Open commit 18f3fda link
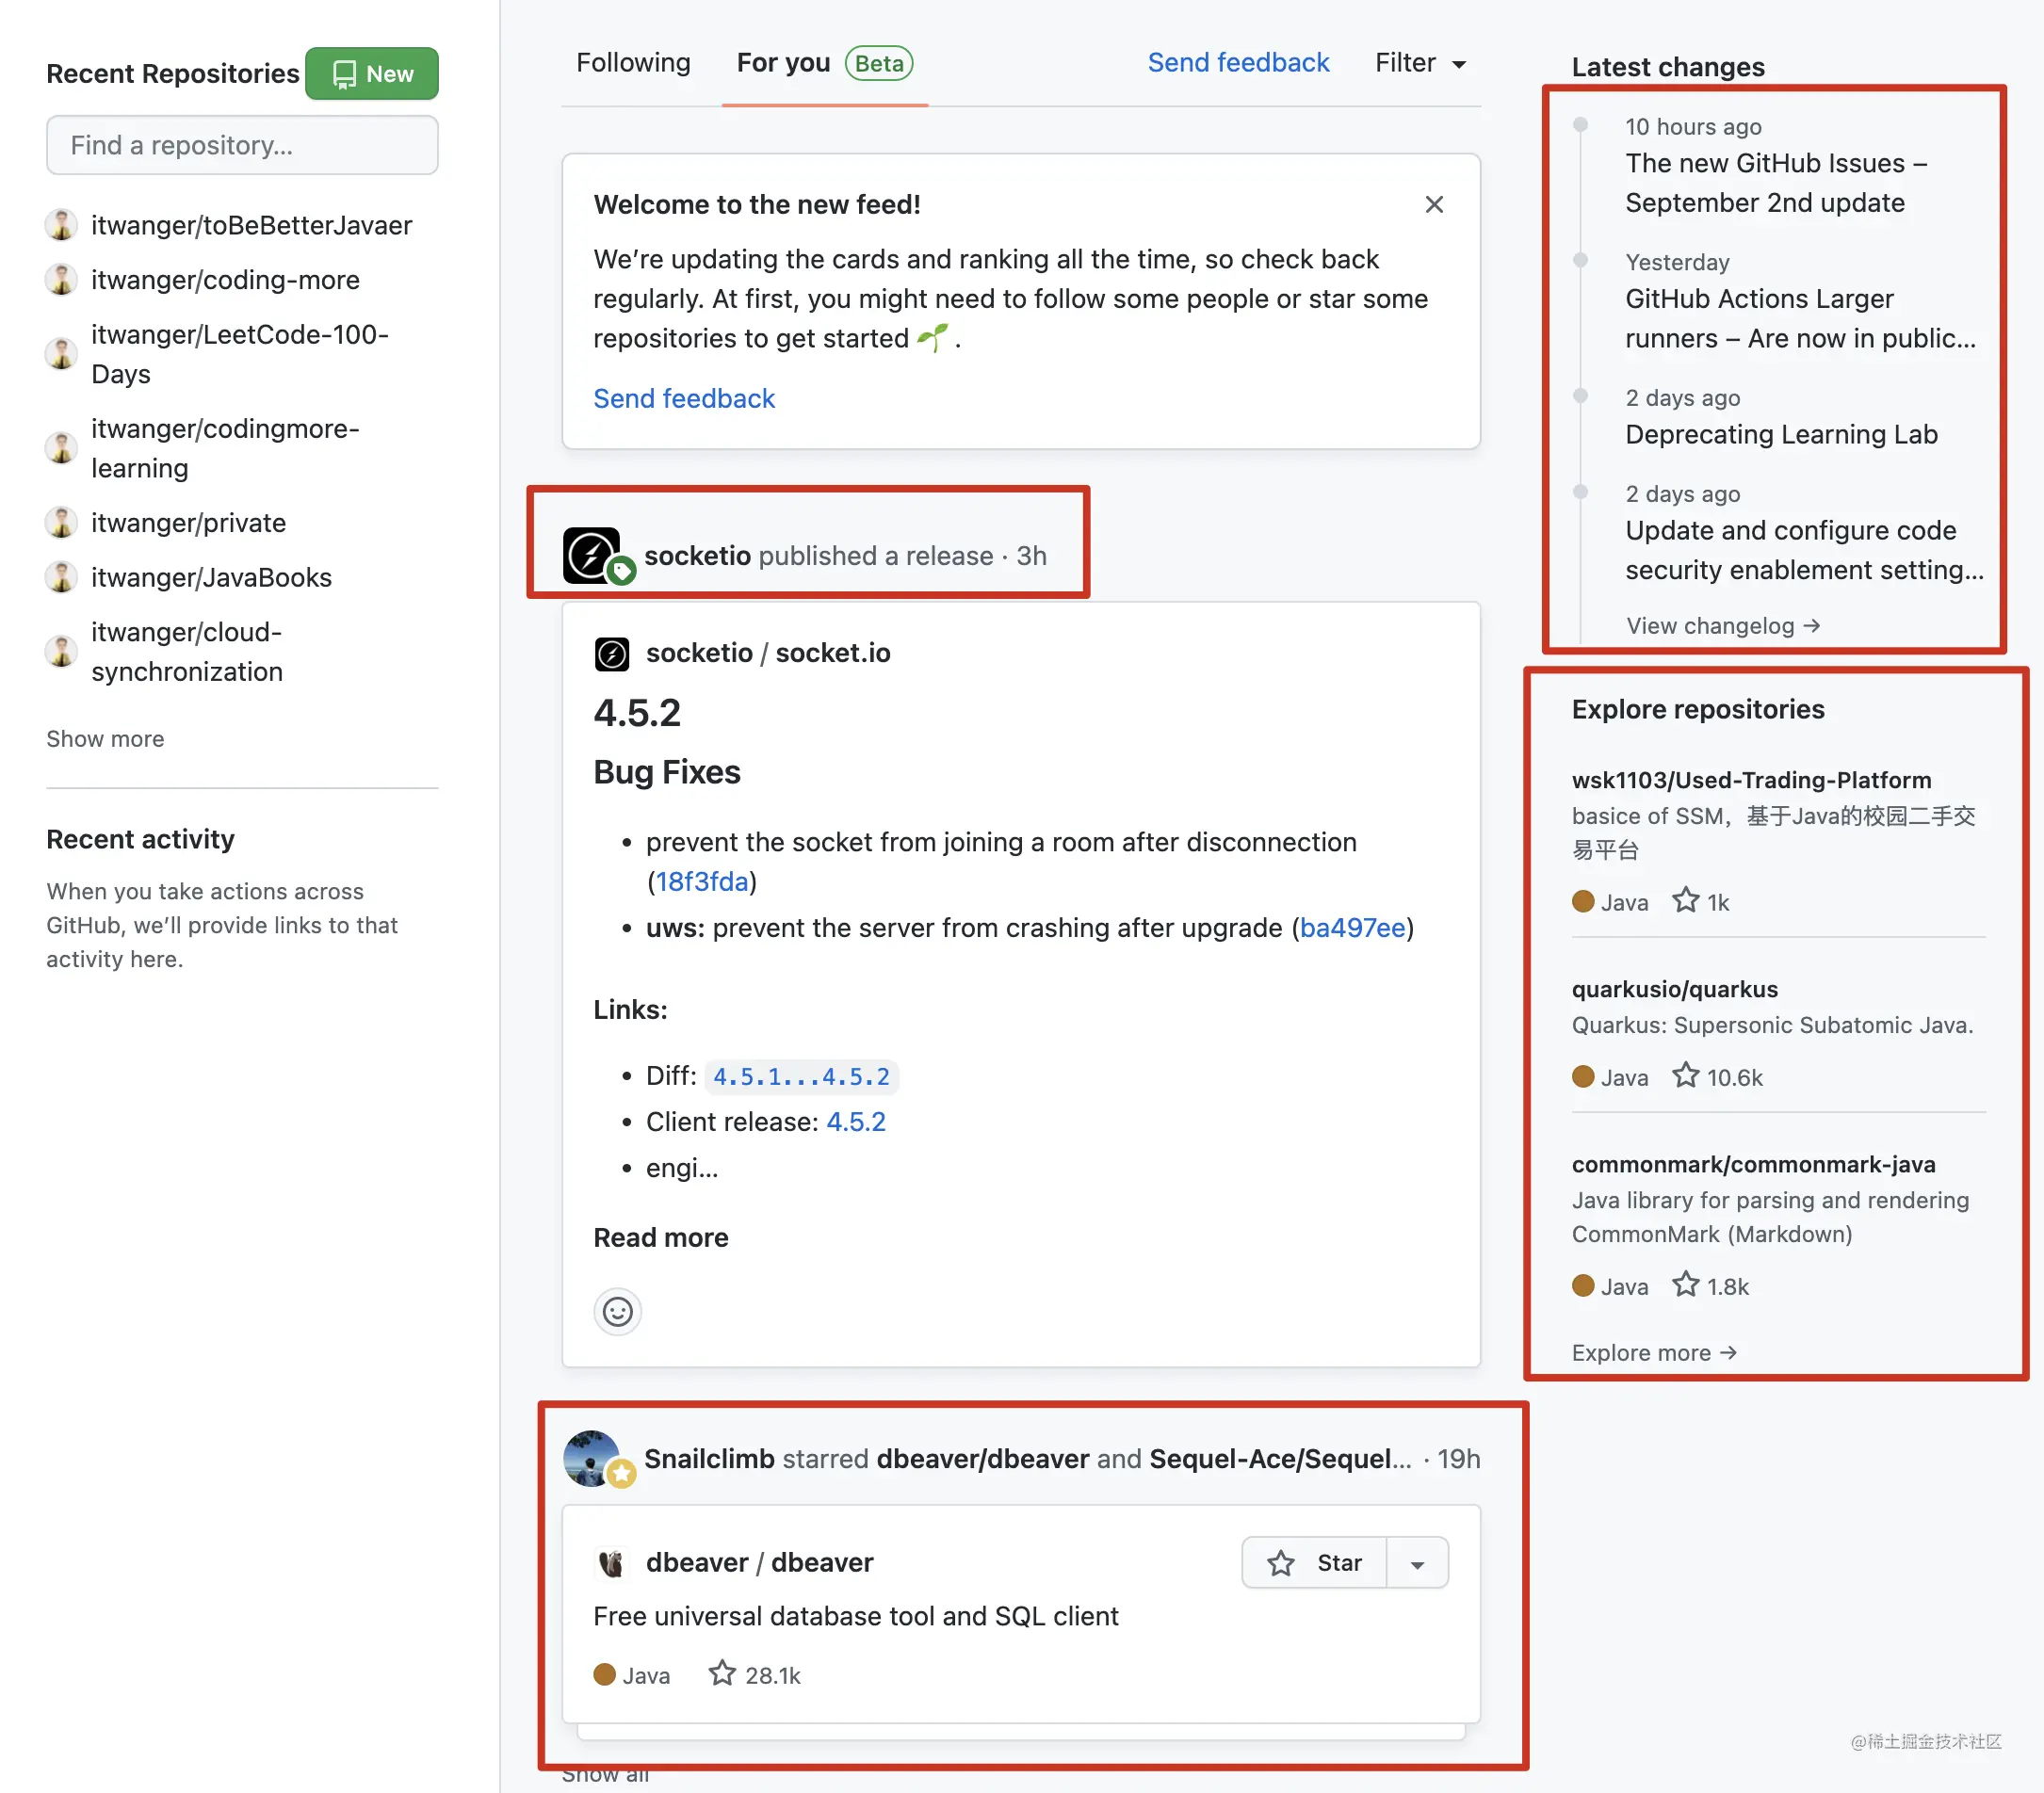2044x1793 pixels. tap(702, 881)
